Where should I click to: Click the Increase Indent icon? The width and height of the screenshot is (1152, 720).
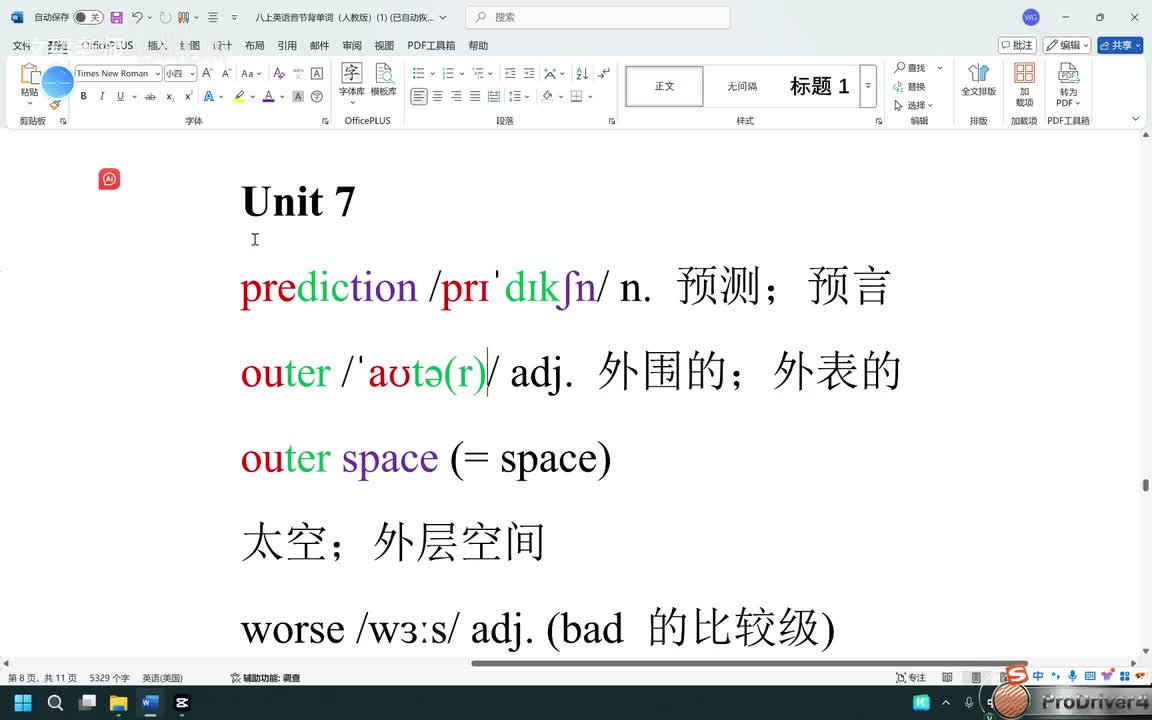click(529, 73)
